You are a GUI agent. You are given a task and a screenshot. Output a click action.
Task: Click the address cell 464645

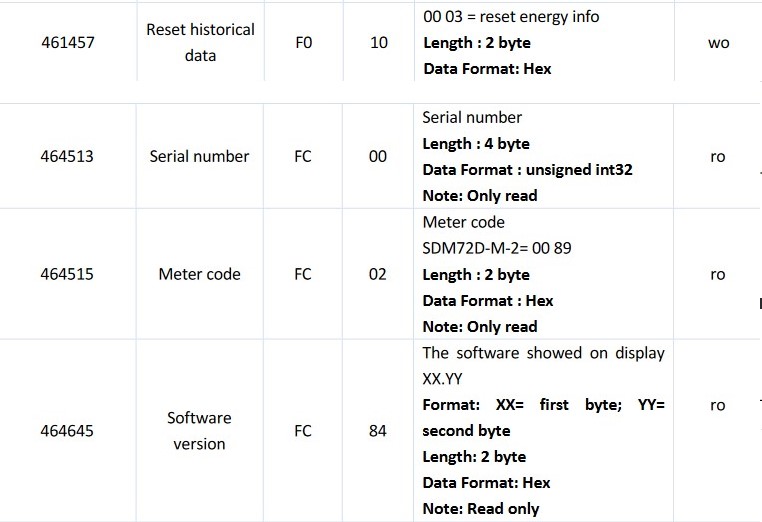tap(67, 431)
